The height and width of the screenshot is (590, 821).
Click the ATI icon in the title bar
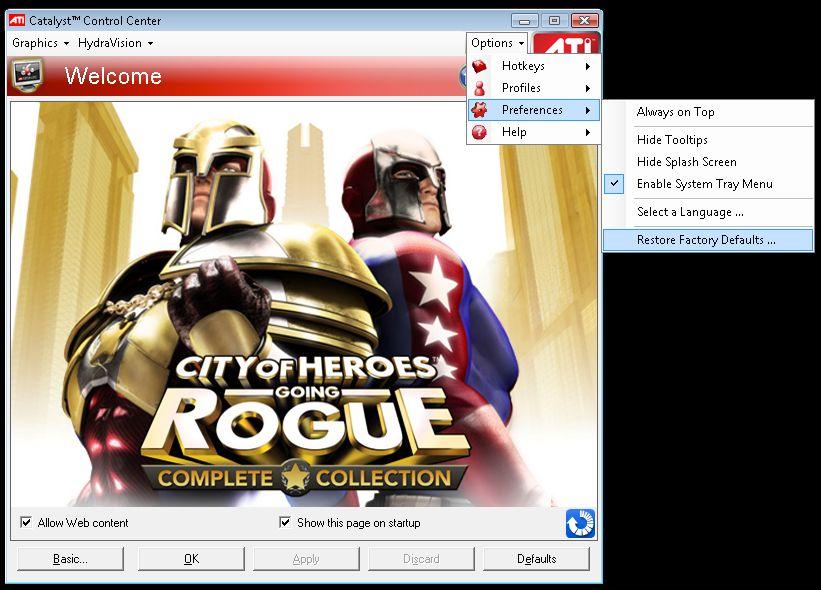click(17, 21)
